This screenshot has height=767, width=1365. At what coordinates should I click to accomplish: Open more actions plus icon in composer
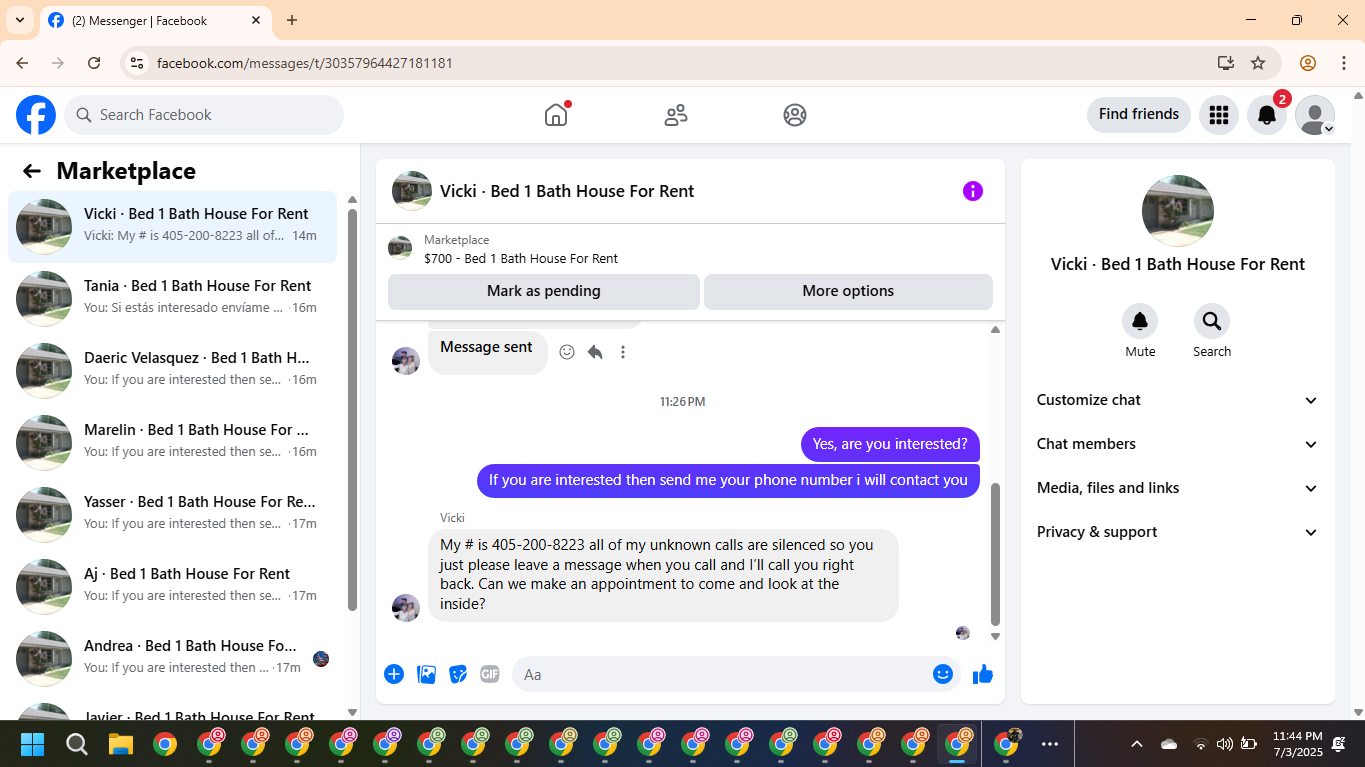[x=394, y=674]
